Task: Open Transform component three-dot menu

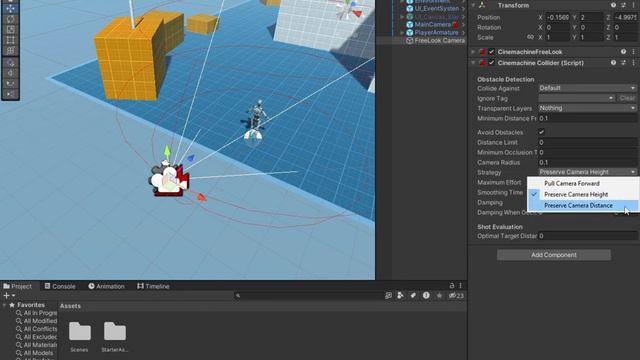Action: [x=633, y=5]
